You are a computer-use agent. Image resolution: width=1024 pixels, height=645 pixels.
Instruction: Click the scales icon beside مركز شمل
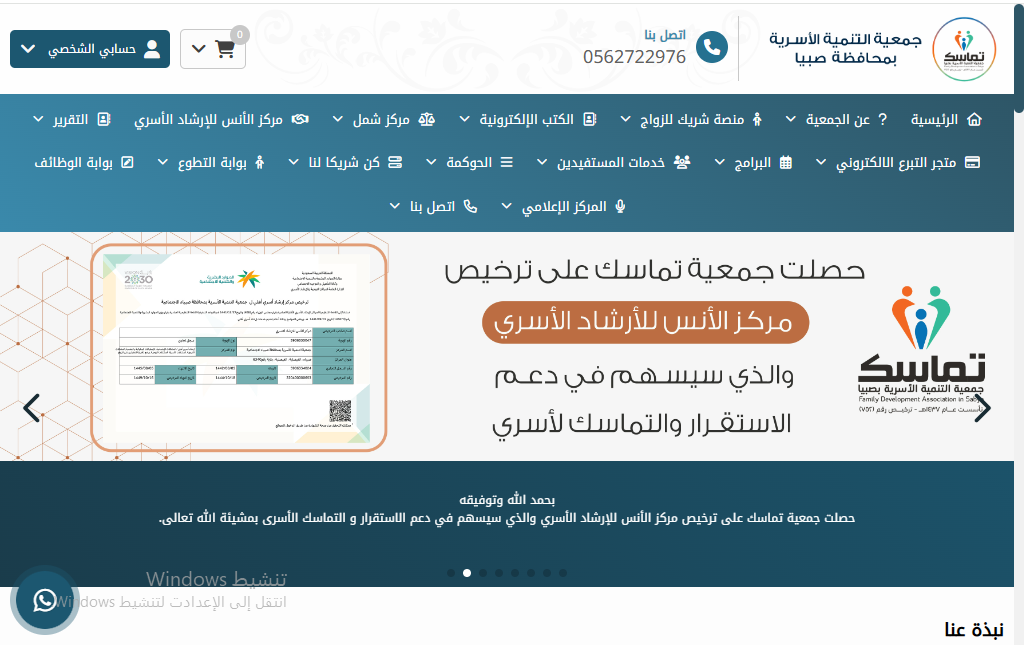[426, 119]
